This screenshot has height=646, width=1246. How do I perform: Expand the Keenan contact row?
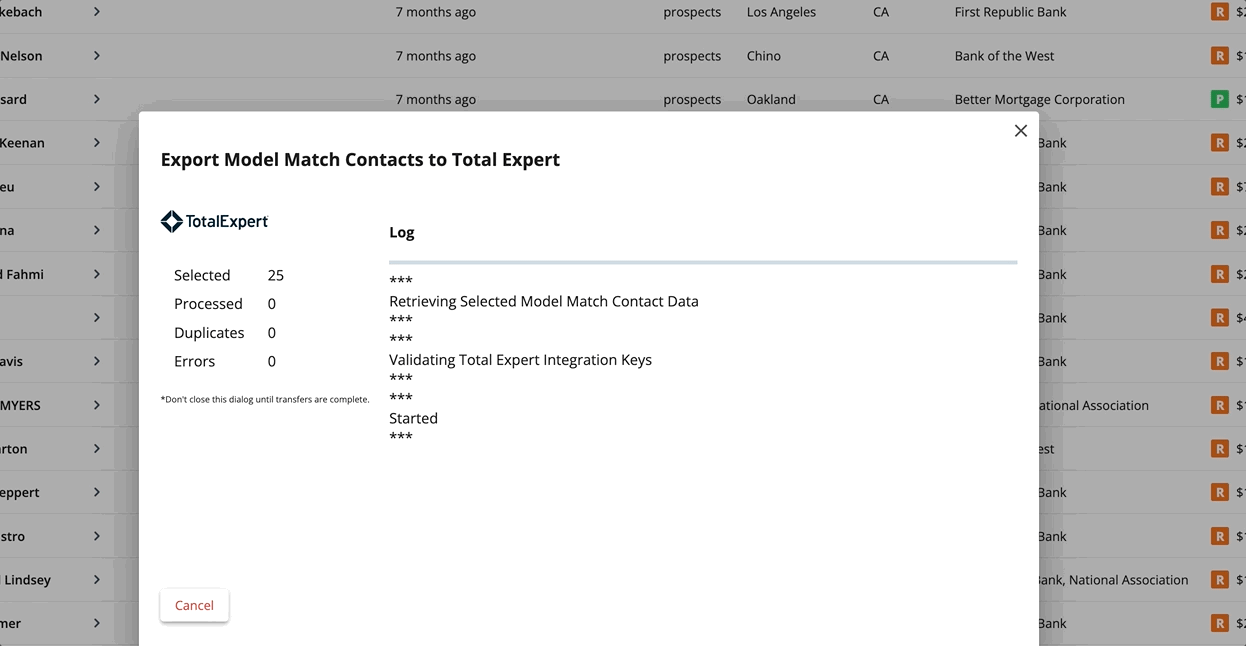tap(96, 142)
